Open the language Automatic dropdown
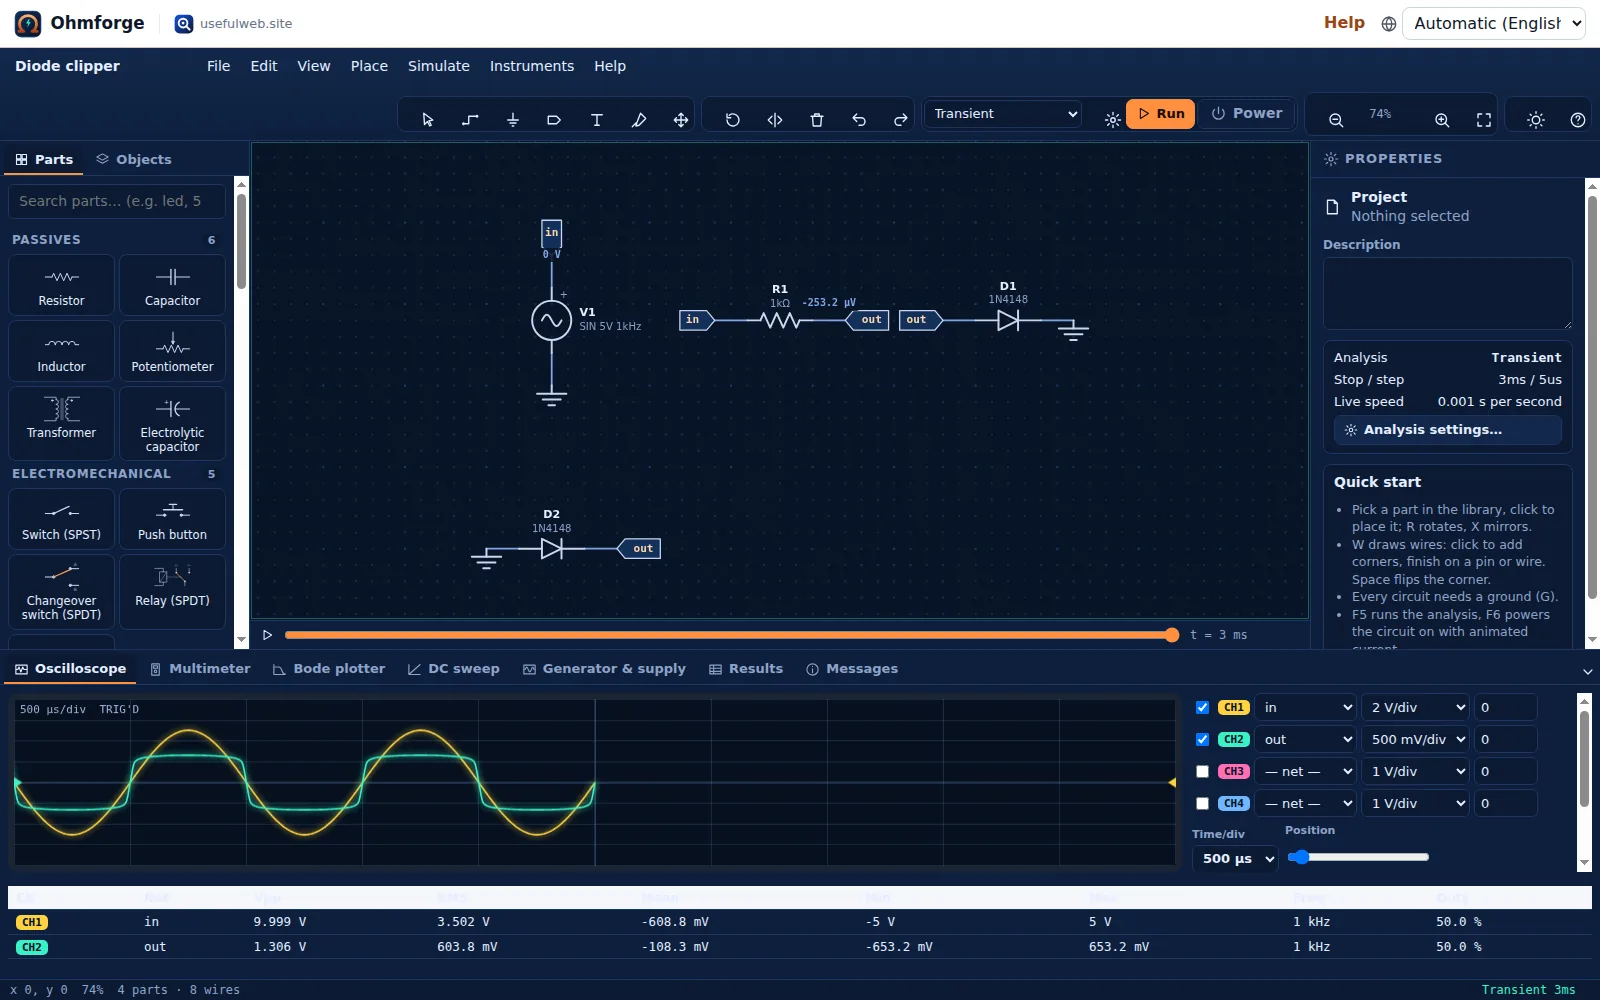The width and height of the screenshot is (1600, 1000). (1494, 23)
